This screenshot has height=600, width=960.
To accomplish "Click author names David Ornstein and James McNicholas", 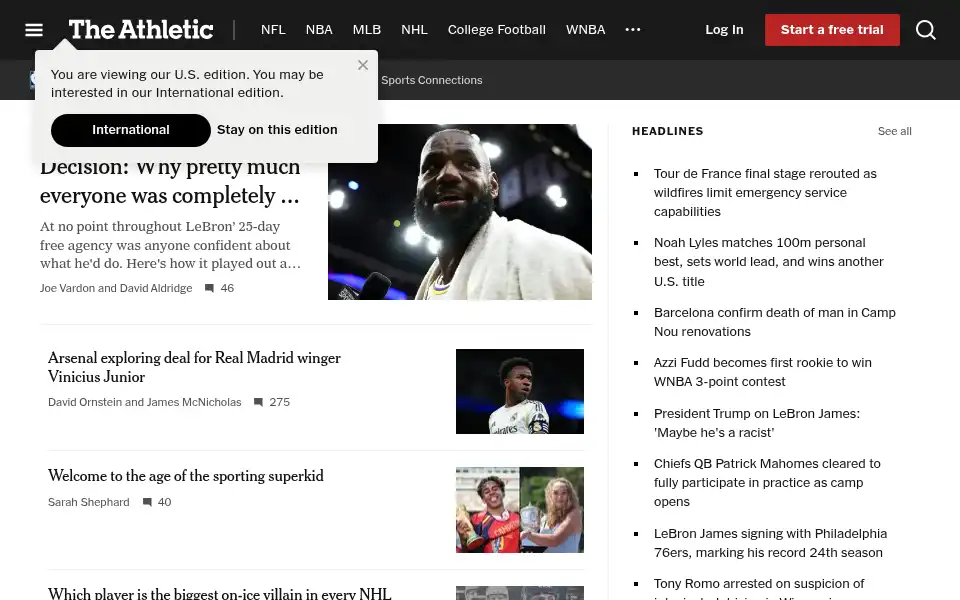I will [144, 402].
